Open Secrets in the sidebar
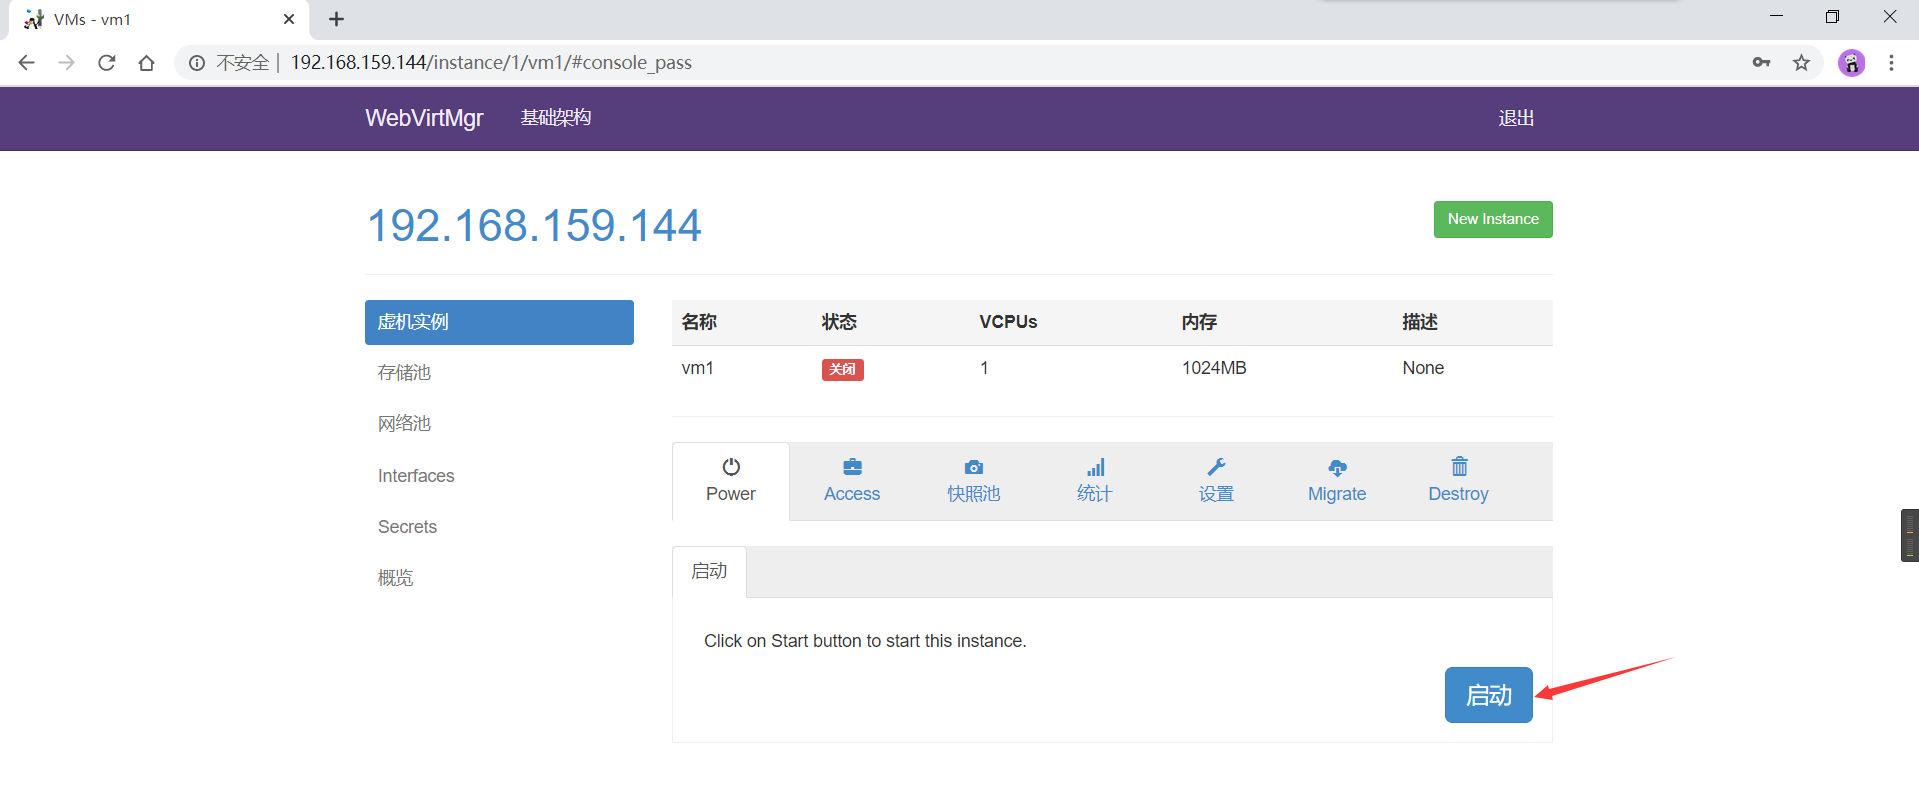This screenshot has width=1919, height=786. (407, 527)
